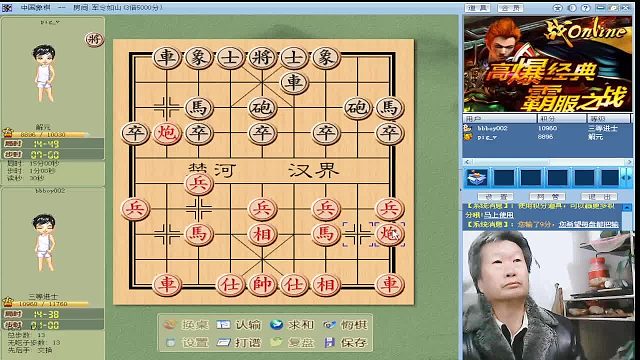Viewport: 640px width, 360px height.
Task: Select the red 兵 advanced at the river
Action: click(198, 183)
